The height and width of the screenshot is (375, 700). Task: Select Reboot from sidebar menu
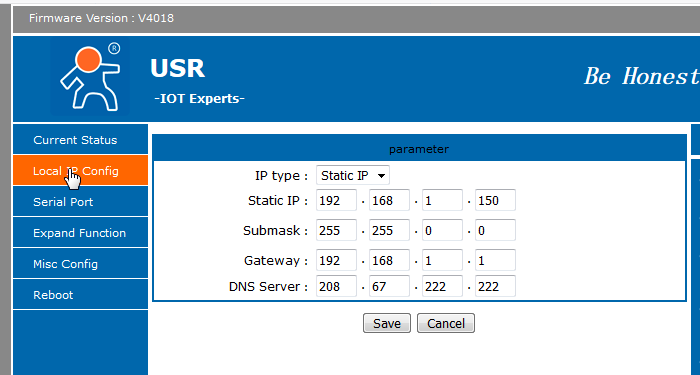coord(80,295)
